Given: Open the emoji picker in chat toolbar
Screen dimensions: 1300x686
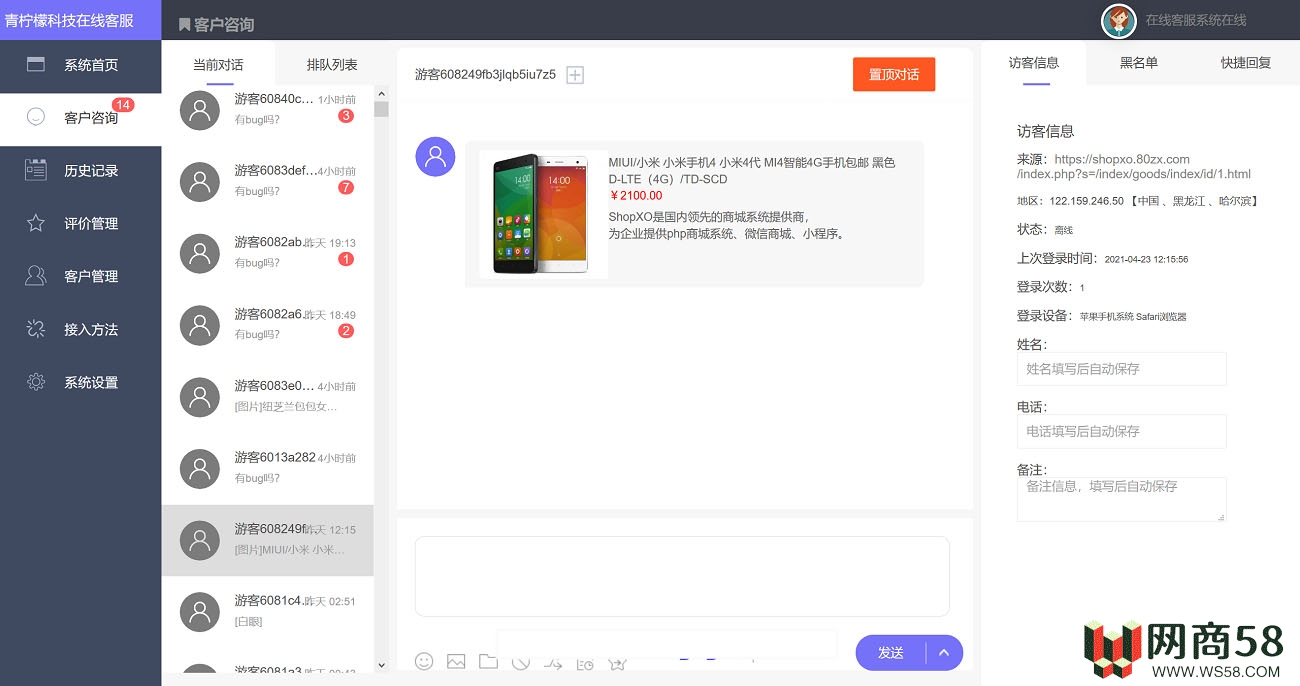Looking at the screenshot, I should click(x=424, y=661).
